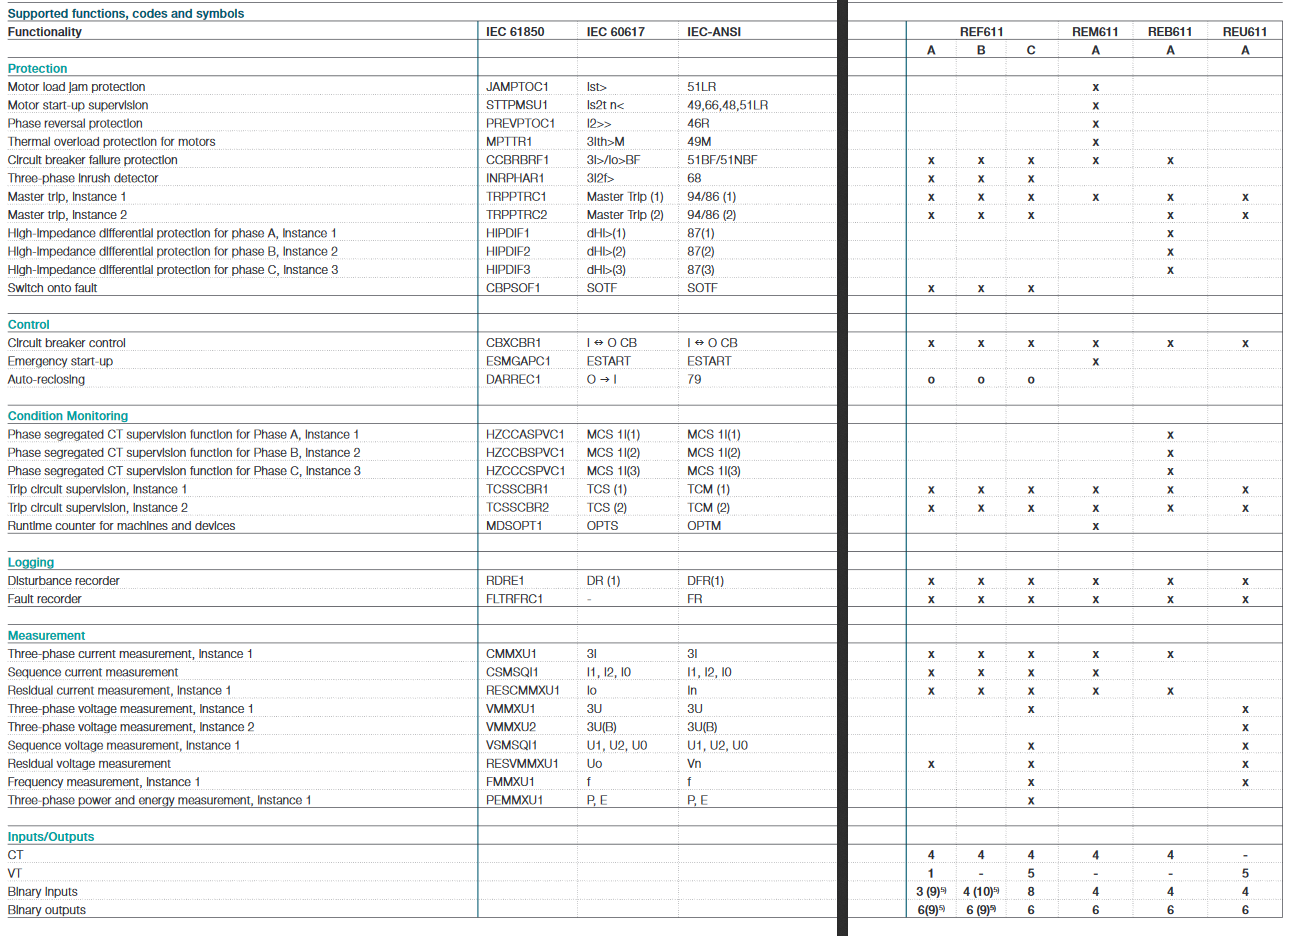Screen dimensions: 1290x936
Task: Click the 'PREVPTOC1' code
Action: (x=520, y=124)
